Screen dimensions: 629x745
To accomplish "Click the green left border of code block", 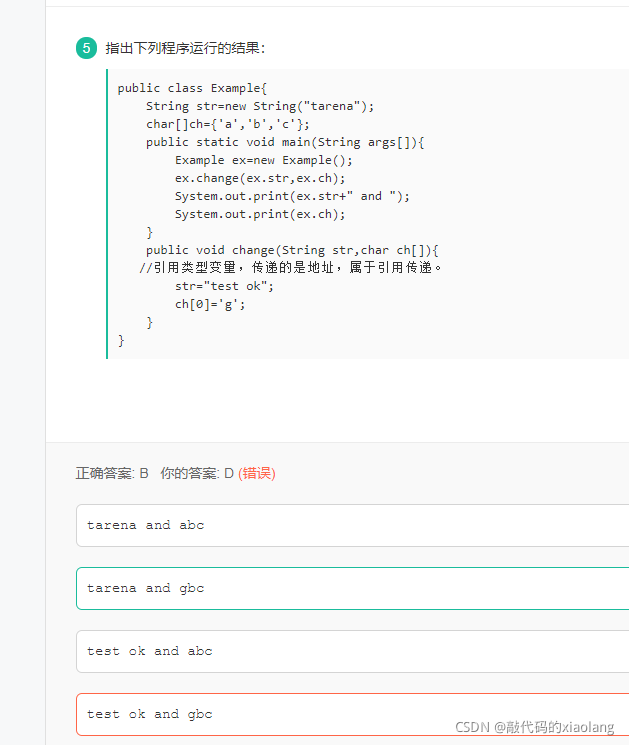I will tap(107, 214).
